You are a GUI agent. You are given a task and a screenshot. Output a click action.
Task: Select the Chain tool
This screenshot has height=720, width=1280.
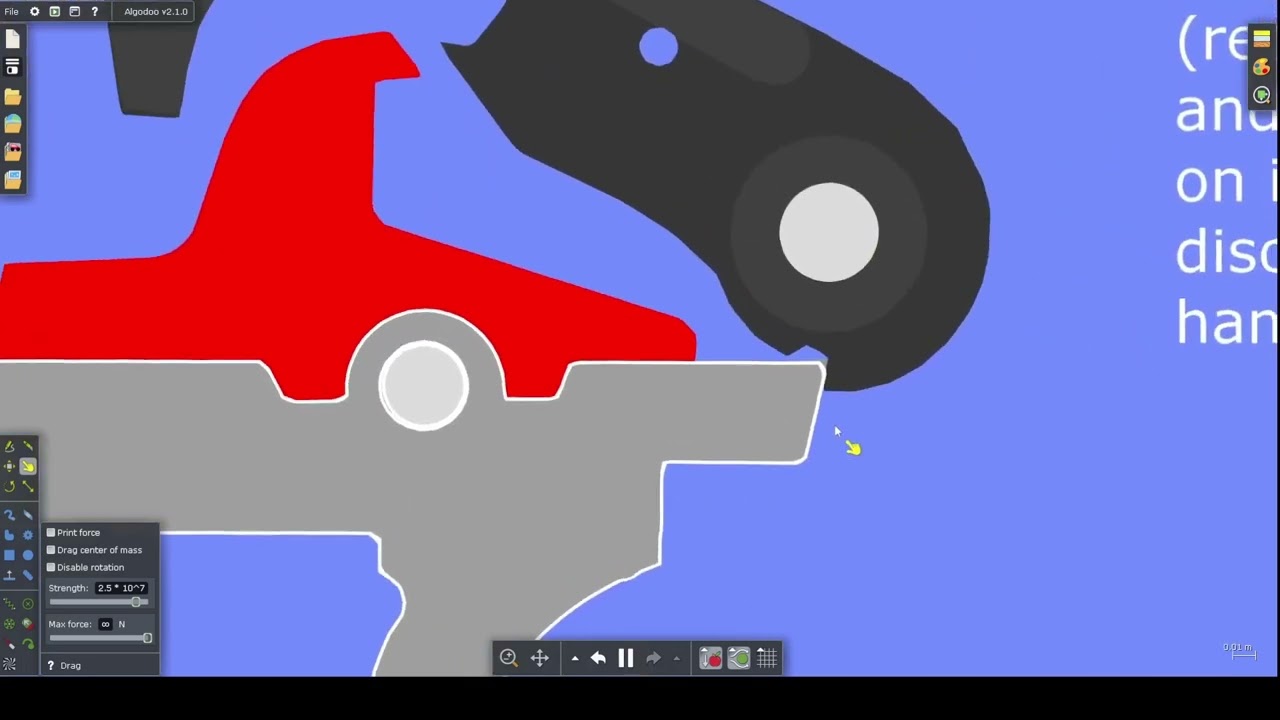pyautogui.click(x=28, y=575)
